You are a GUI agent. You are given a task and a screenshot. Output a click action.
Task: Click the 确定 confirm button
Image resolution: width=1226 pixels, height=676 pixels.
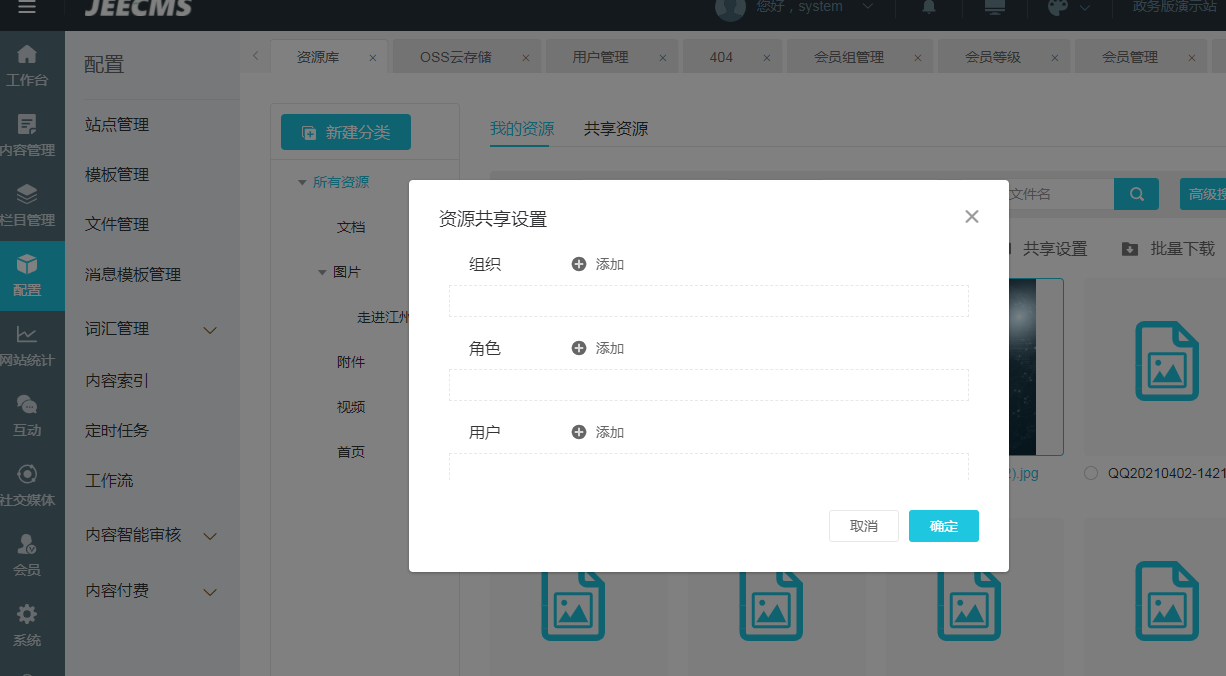click(943, 526)
